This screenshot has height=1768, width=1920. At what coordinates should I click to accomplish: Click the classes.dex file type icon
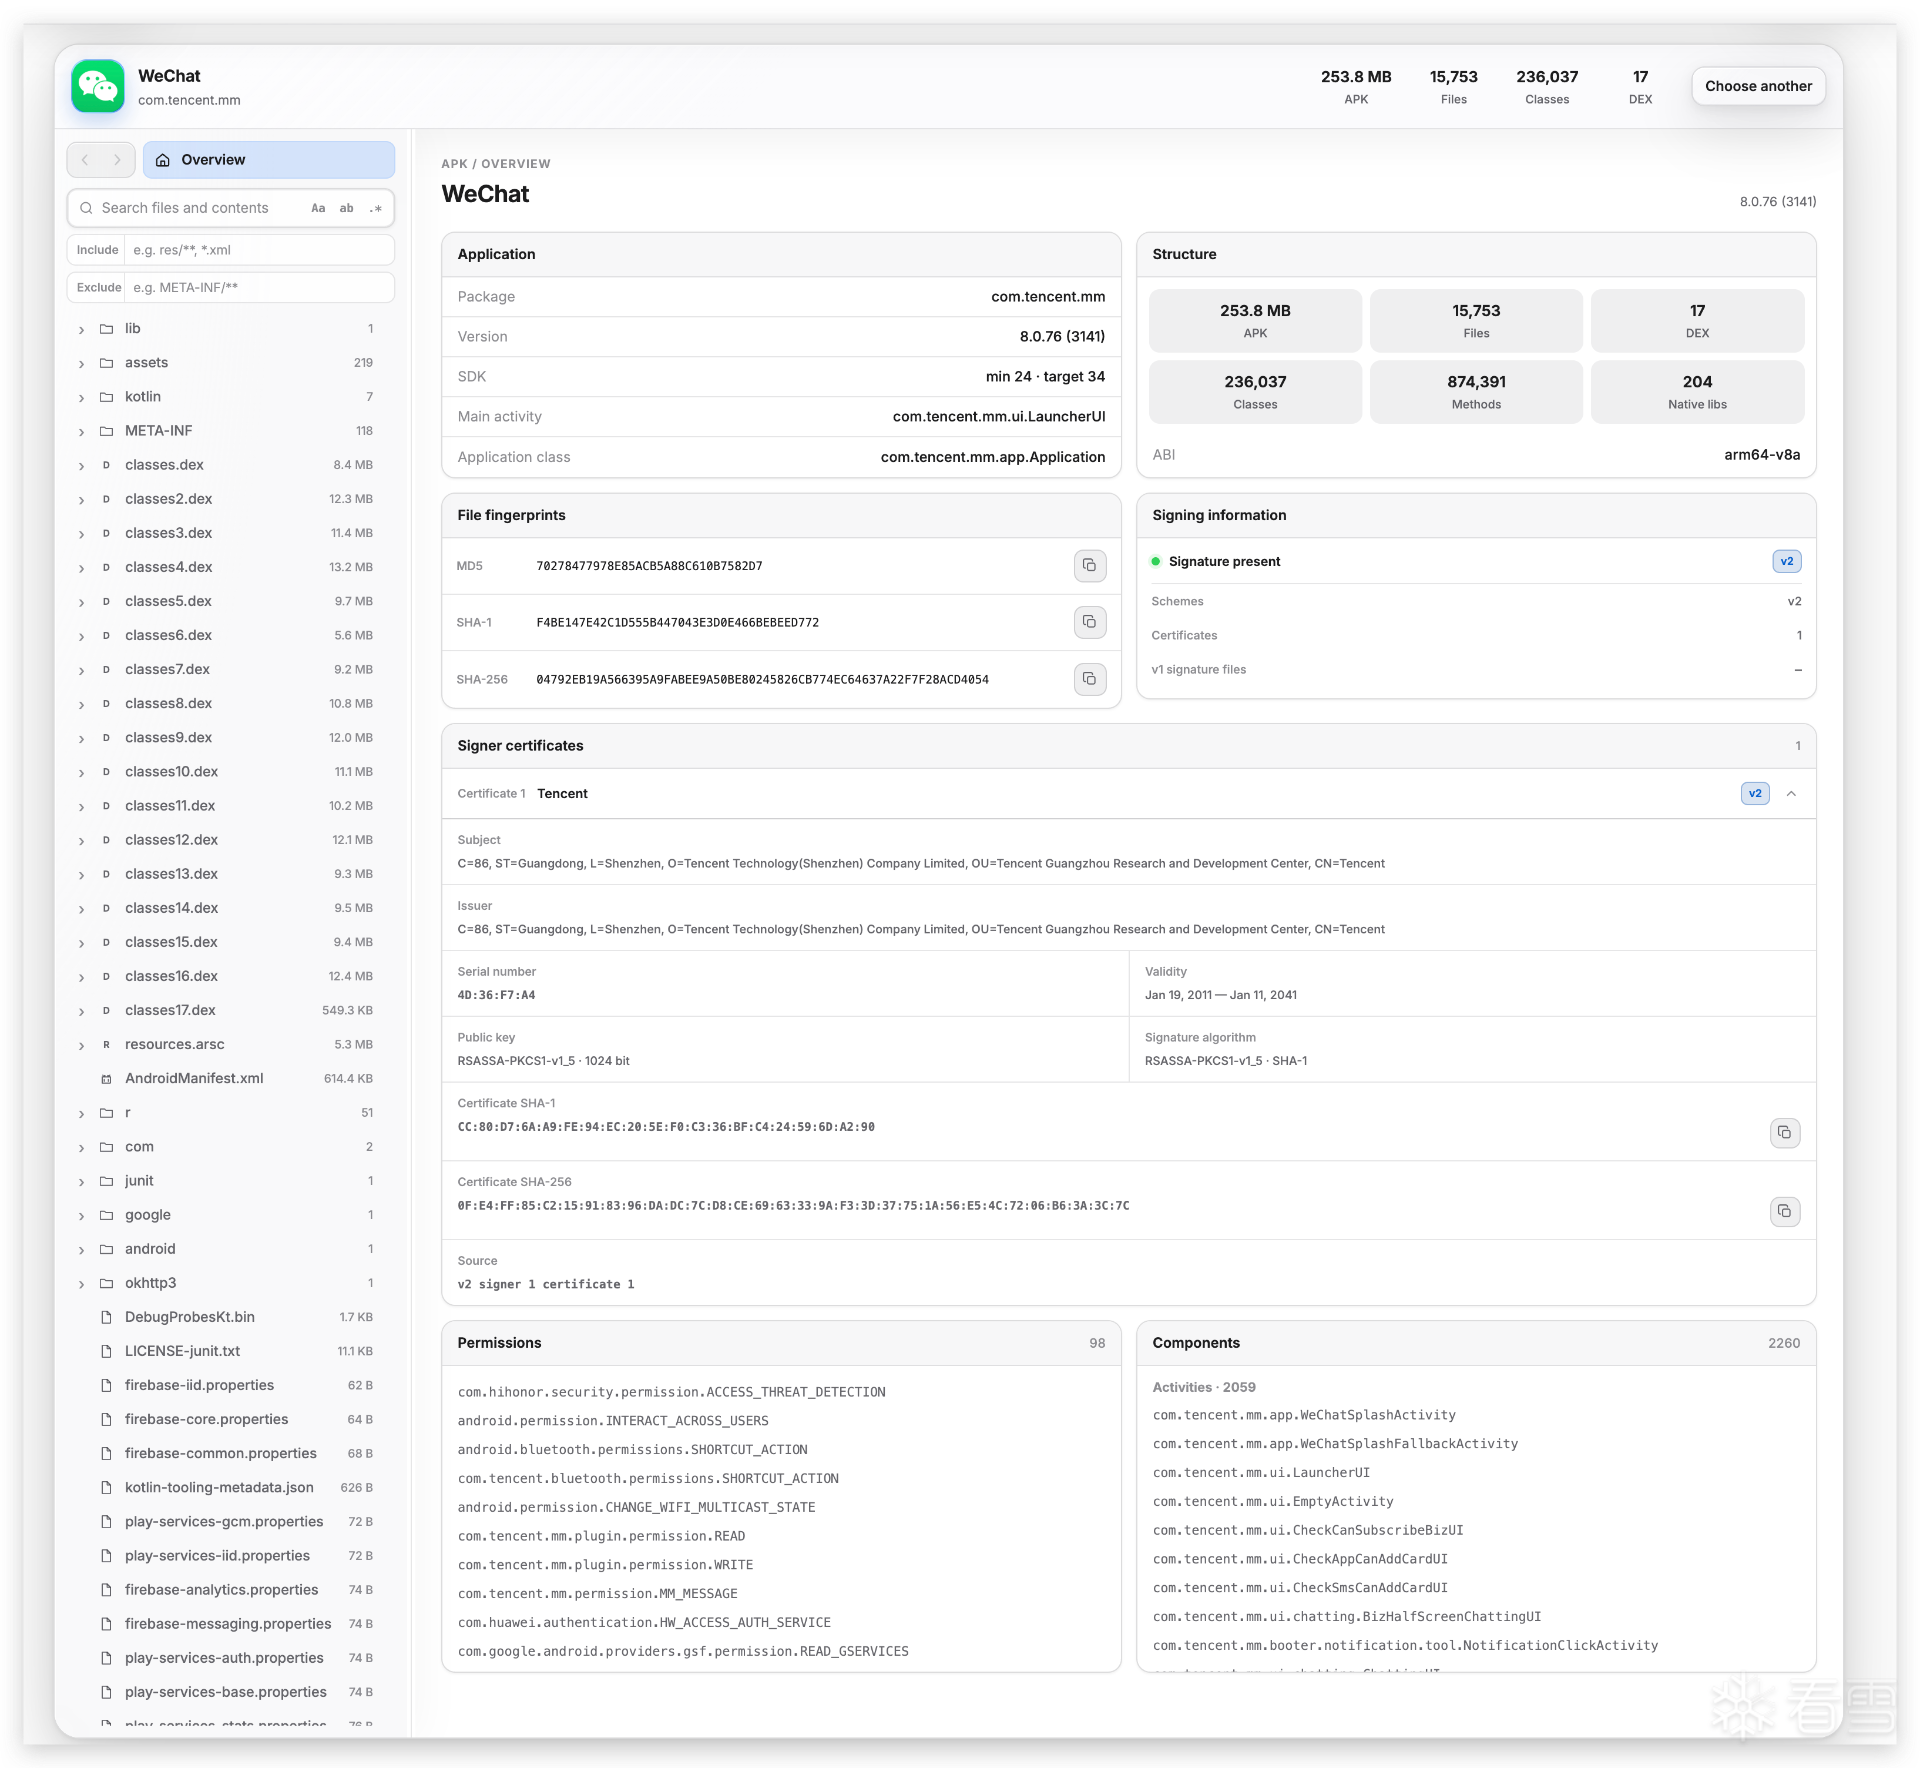[106, 465]
